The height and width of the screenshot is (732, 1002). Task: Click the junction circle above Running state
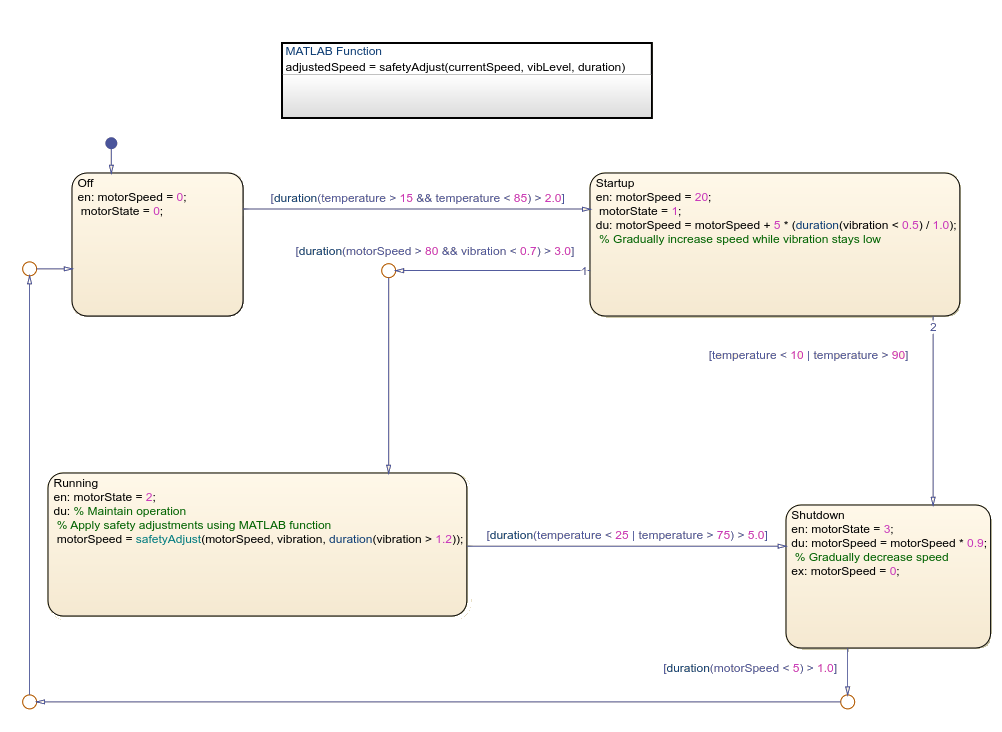tap(389, 270)
